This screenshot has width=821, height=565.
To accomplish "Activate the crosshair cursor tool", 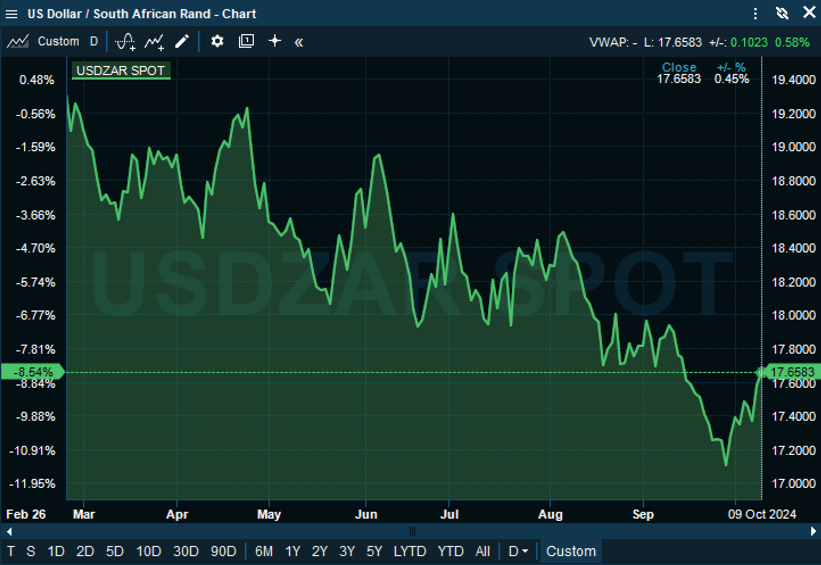I will (x=274, y=41).
